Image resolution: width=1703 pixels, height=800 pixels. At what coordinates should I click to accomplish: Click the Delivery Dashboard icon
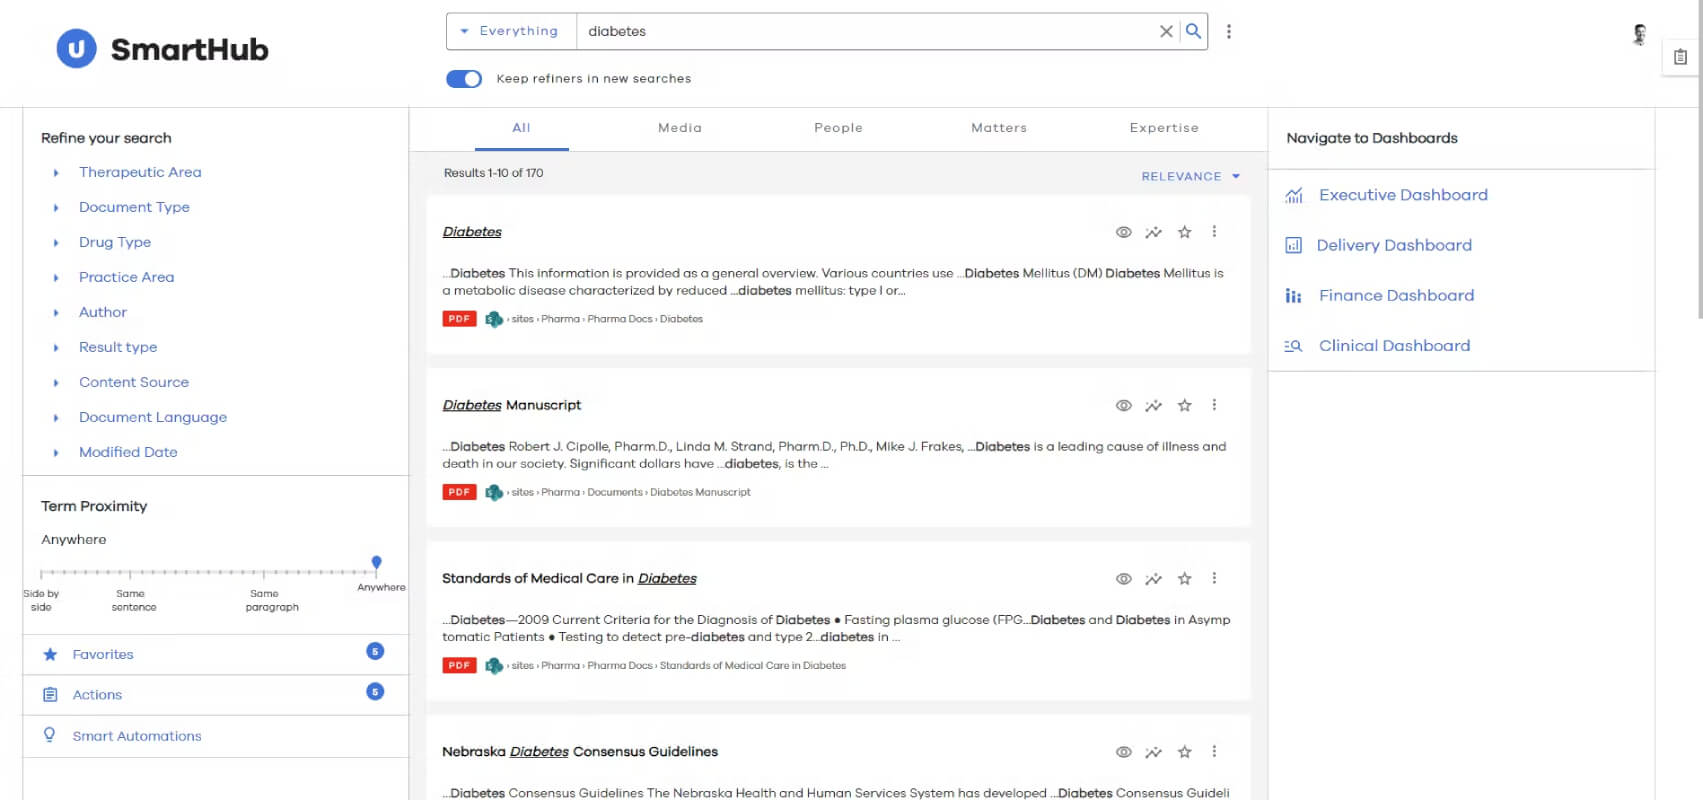1293,245
